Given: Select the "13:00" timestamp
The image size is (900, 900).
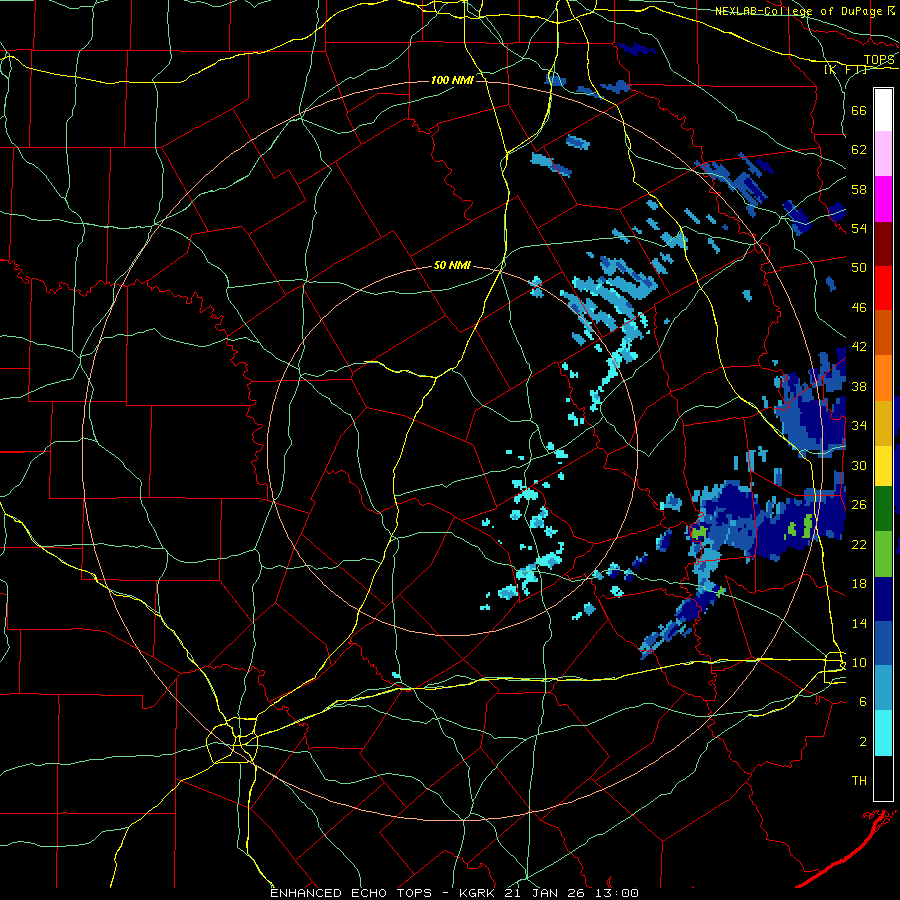Looking at the screenshot, I should point(617,893).
